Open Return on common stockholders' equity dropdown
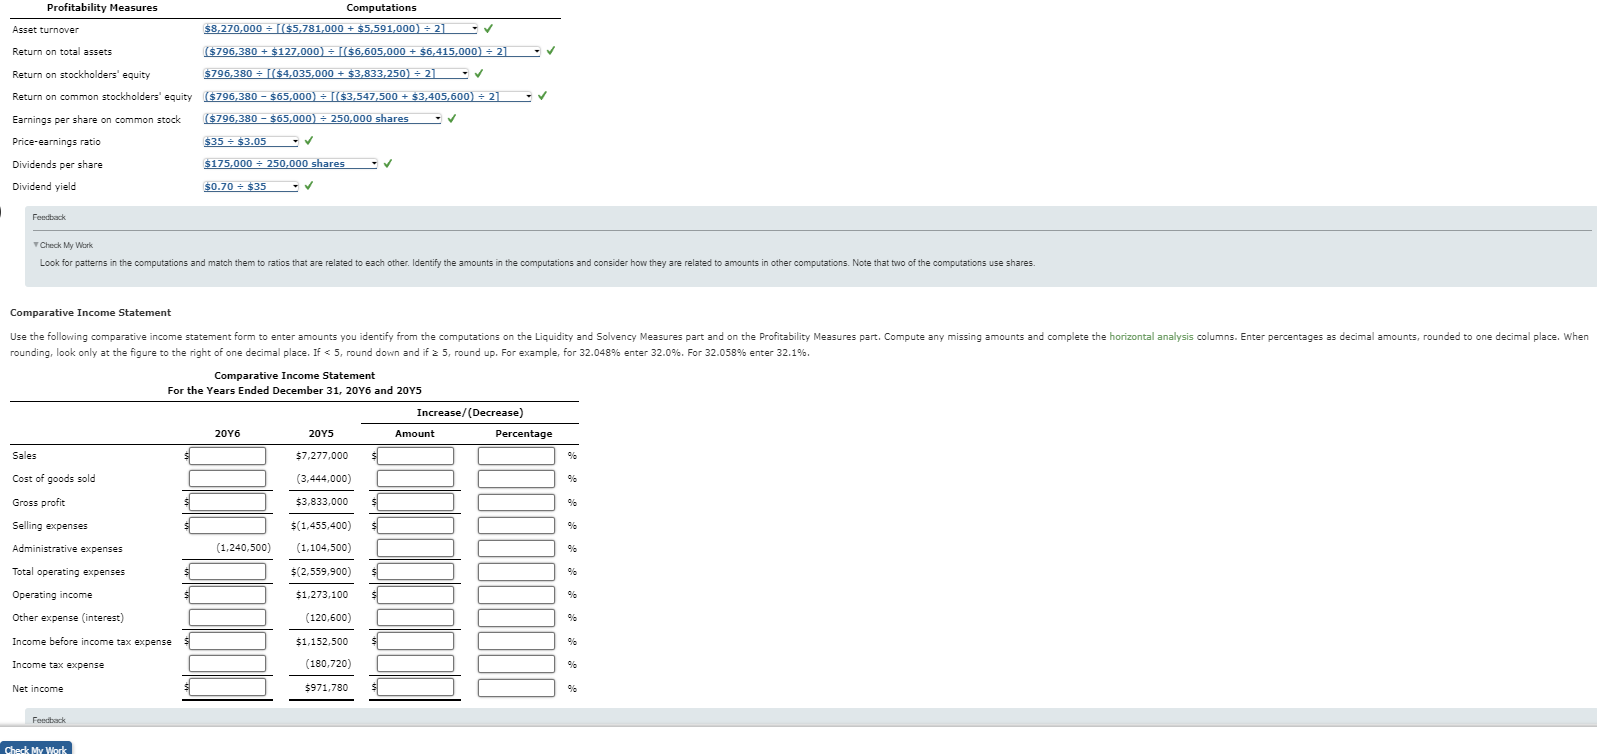This screenshot has height=754, width=1597. pos(367,96)
